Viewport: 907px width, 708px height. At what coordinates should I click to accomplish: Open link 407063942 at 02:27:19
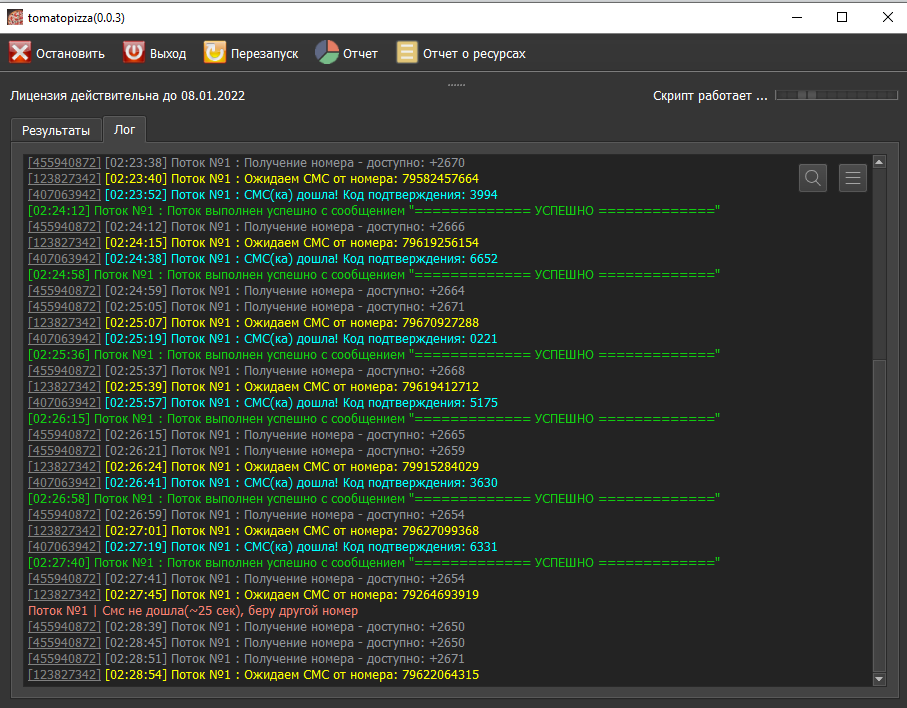point(64,547)
